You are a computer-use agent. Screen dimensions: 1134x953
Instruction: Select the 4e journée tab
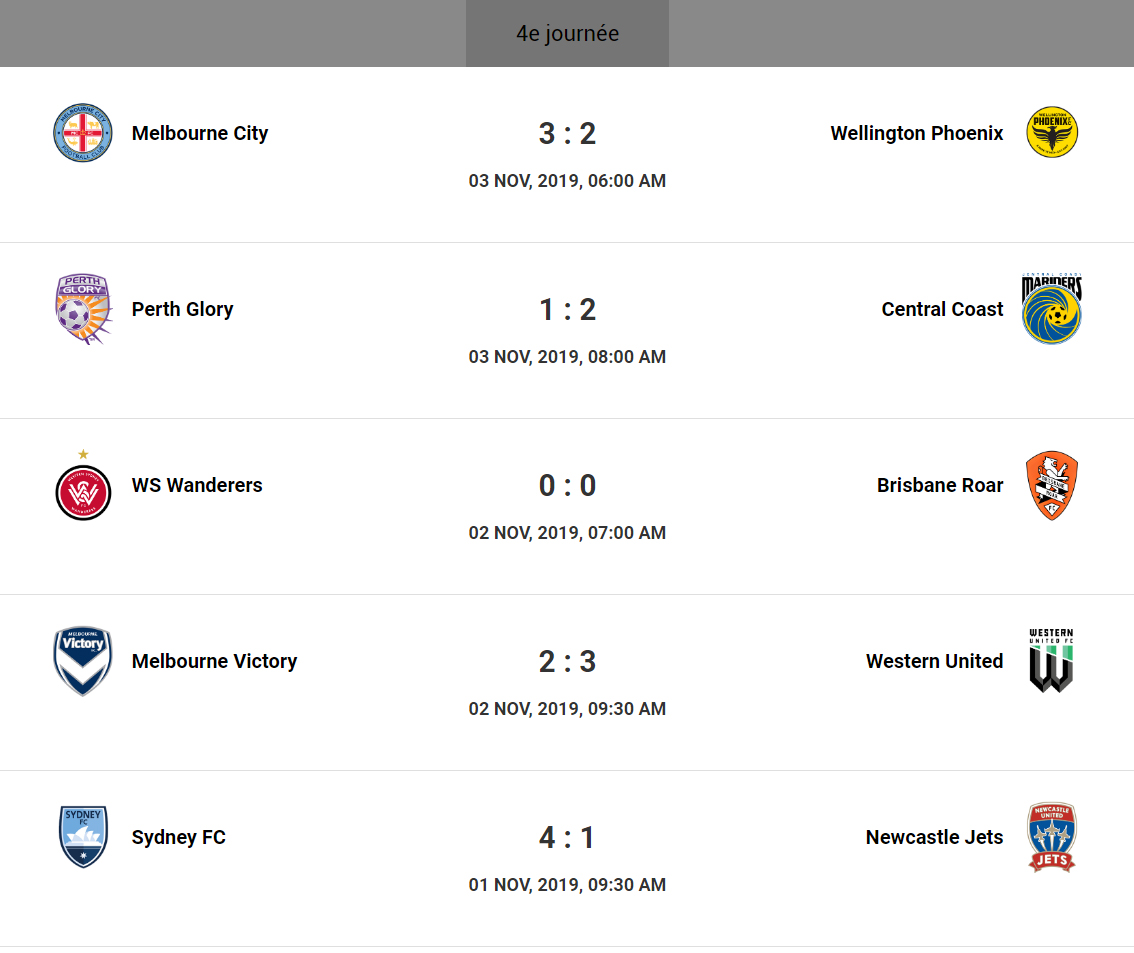[x=567, y=34]
